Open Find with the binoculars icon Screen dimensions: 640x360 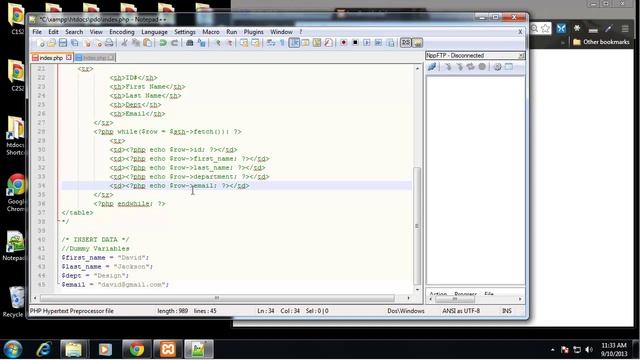tap(189, 43)
